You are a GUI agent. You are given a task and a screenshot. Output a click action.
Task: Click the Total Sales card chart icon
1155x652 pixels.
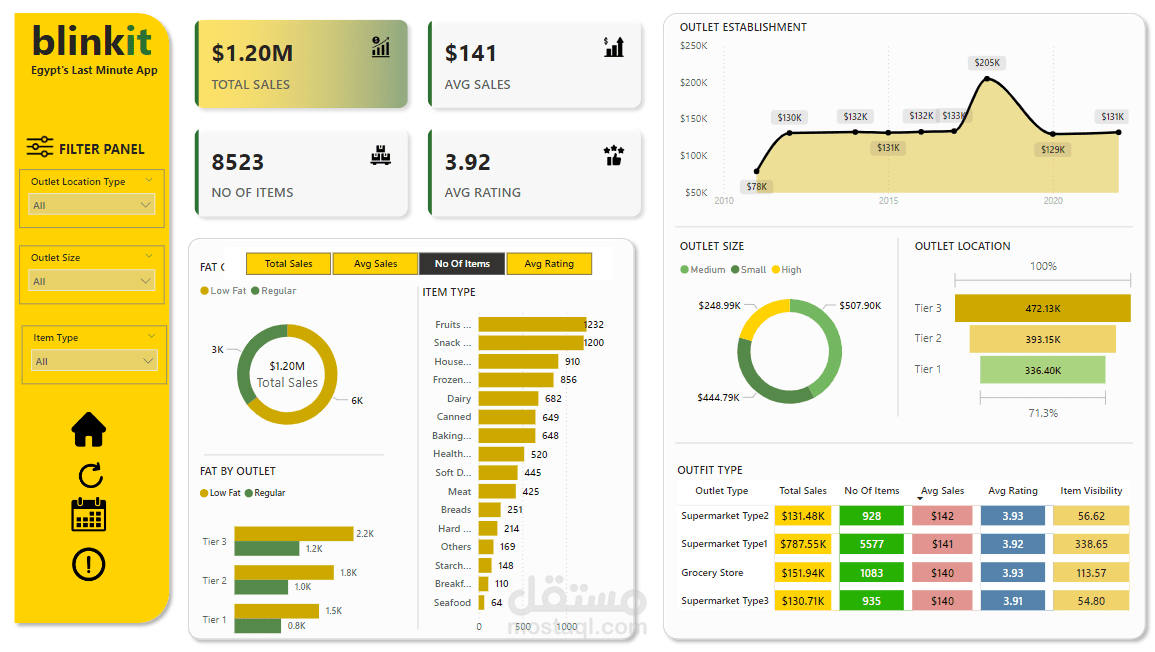pyautogui.click(x=381, y=47)
